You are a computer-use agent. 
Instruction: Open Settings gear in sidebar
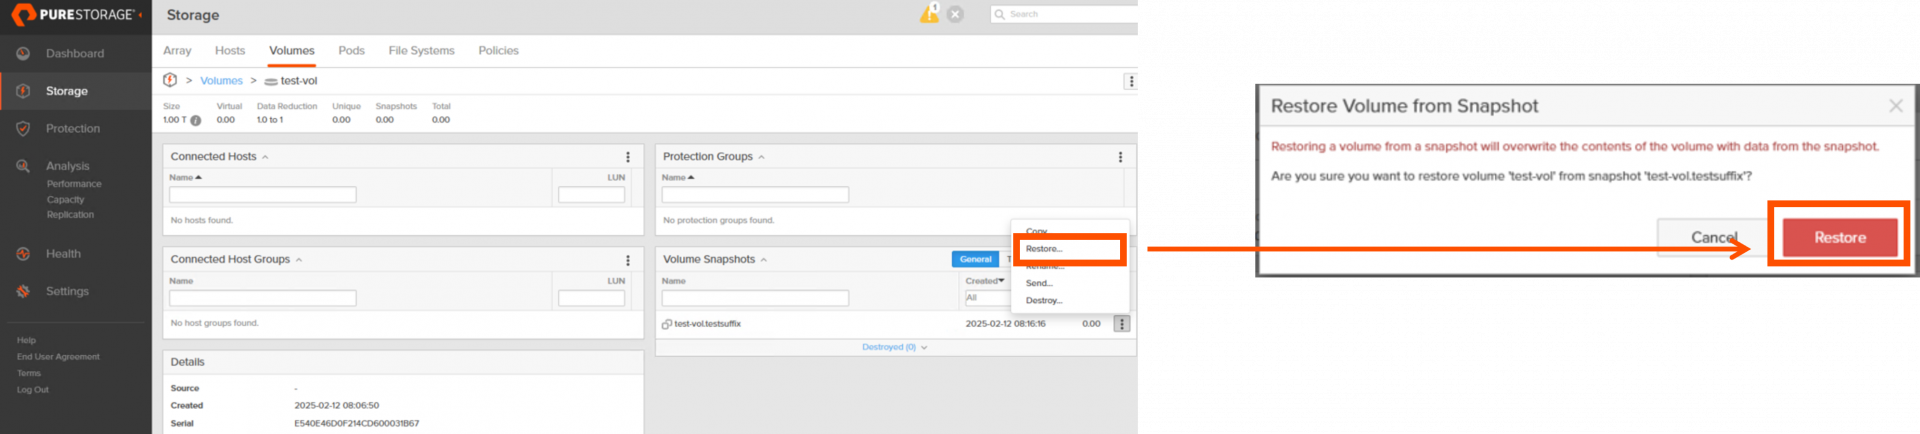pyautogui.click(x=23, y=292)
